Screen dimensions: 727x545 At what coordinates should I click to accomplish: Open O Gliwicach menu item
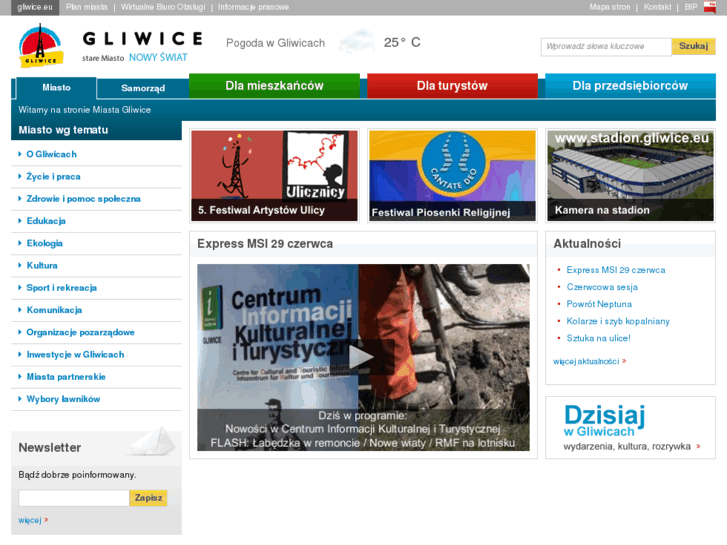pos(51,154)
